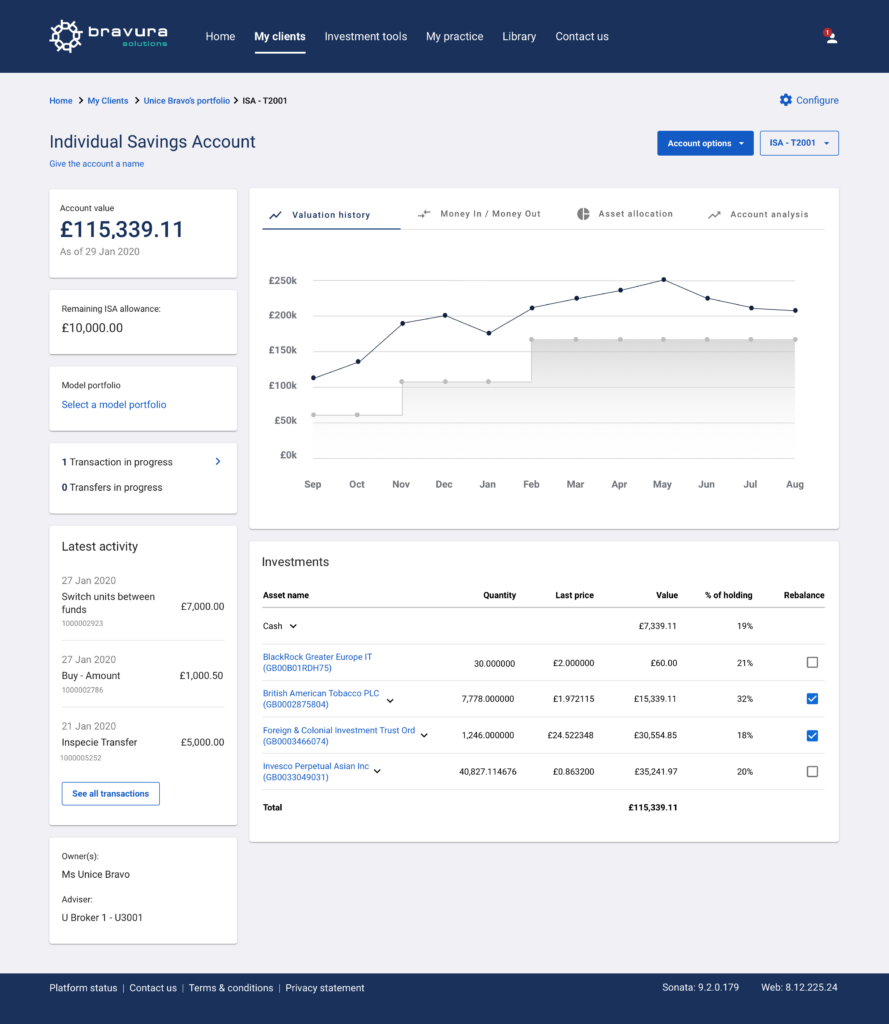Go to Home in top navigation
The image size is (889, 1024).
pyautogui.click(x=220, y=37)
